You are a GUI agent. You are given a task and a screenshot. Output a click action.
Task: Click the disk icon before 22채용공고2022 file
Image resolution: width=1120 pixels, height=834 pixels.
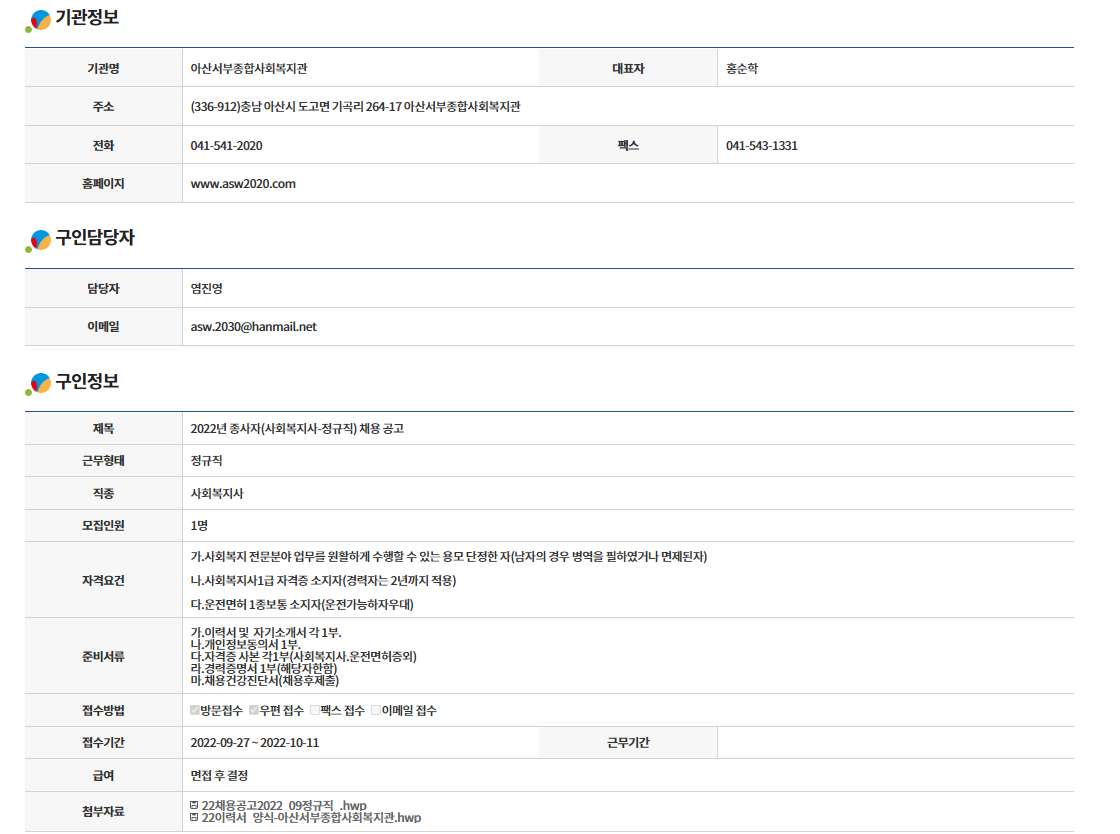pos(194,805)
